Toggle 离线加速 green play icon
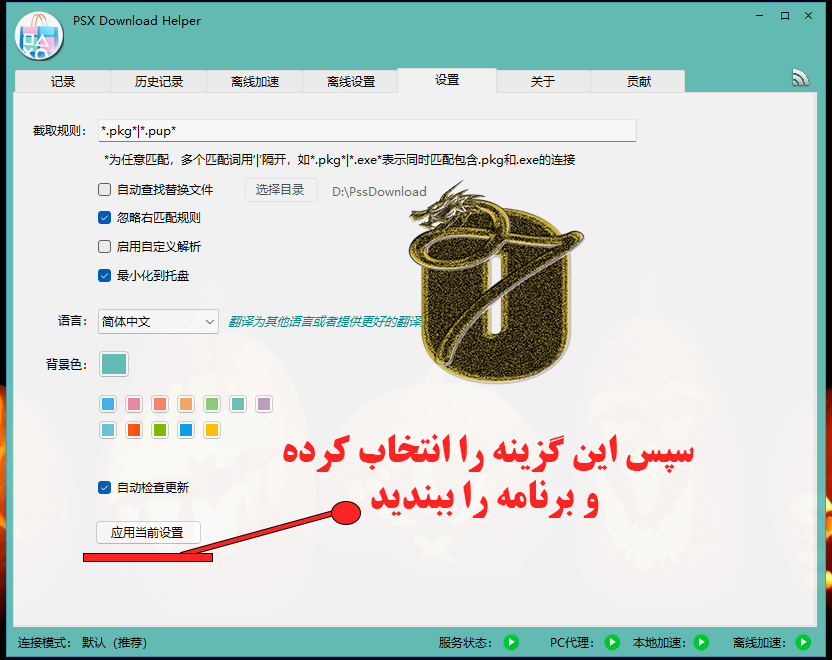The image size is (832, 660). pos(803,642)
